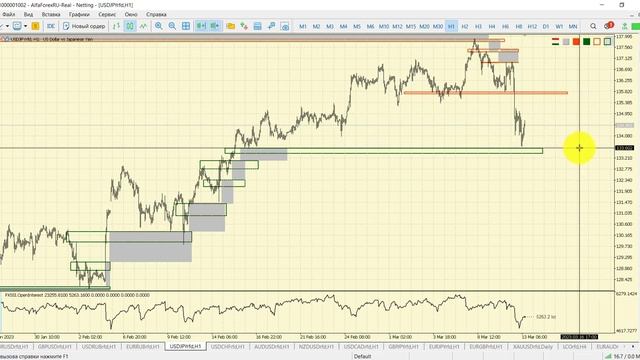This screenshot has width=640, height=360.
Task: Select the H2 timeframe
Action: tap(464, 26)
